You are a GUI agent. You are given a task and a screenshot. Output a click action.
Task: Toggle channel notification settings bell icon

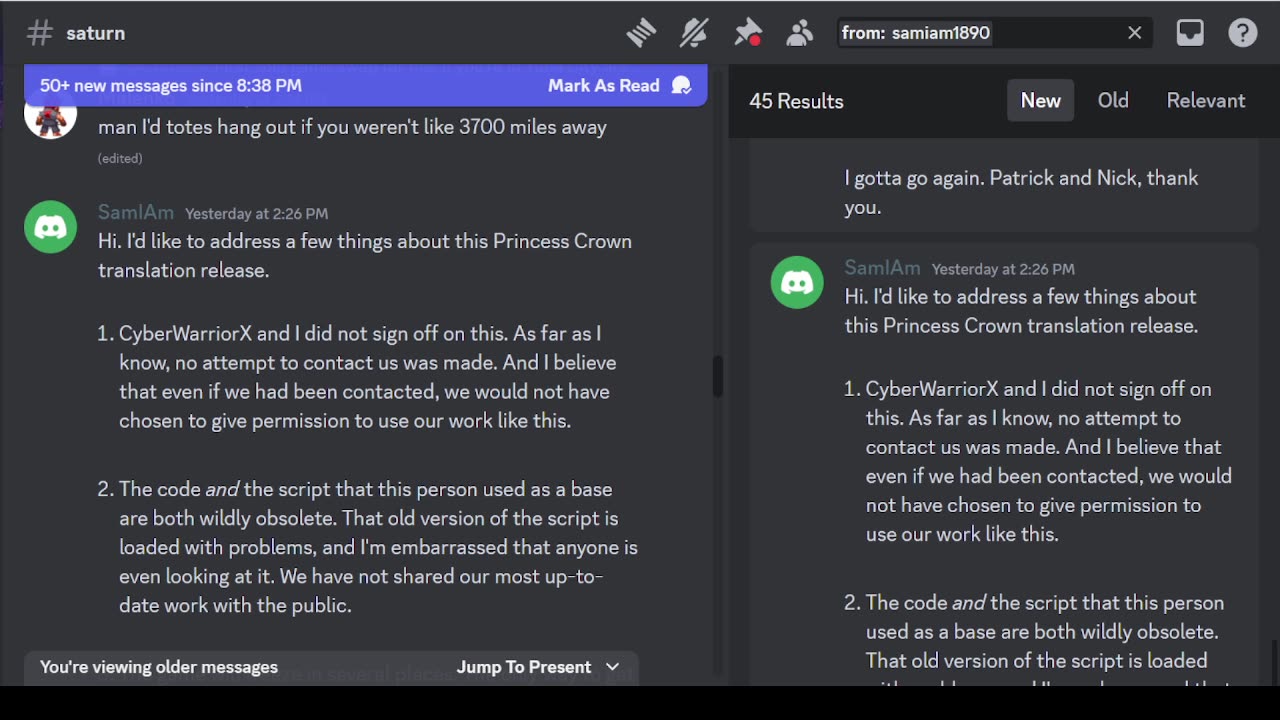[694, 33]
